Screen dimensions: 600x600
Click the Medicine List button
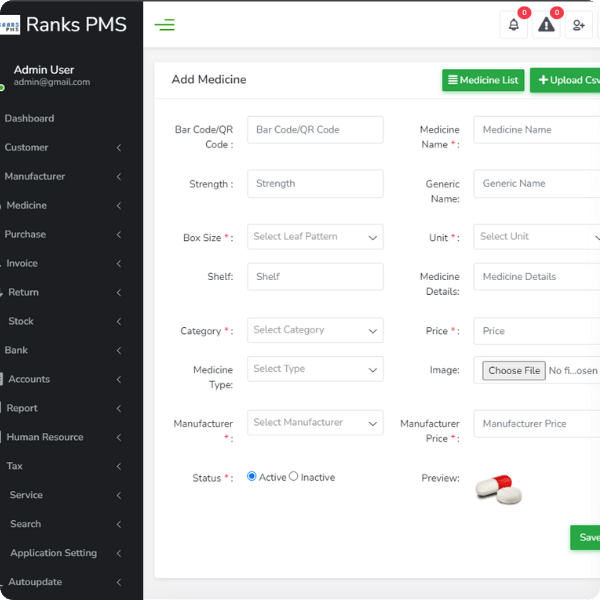[483, 80]
